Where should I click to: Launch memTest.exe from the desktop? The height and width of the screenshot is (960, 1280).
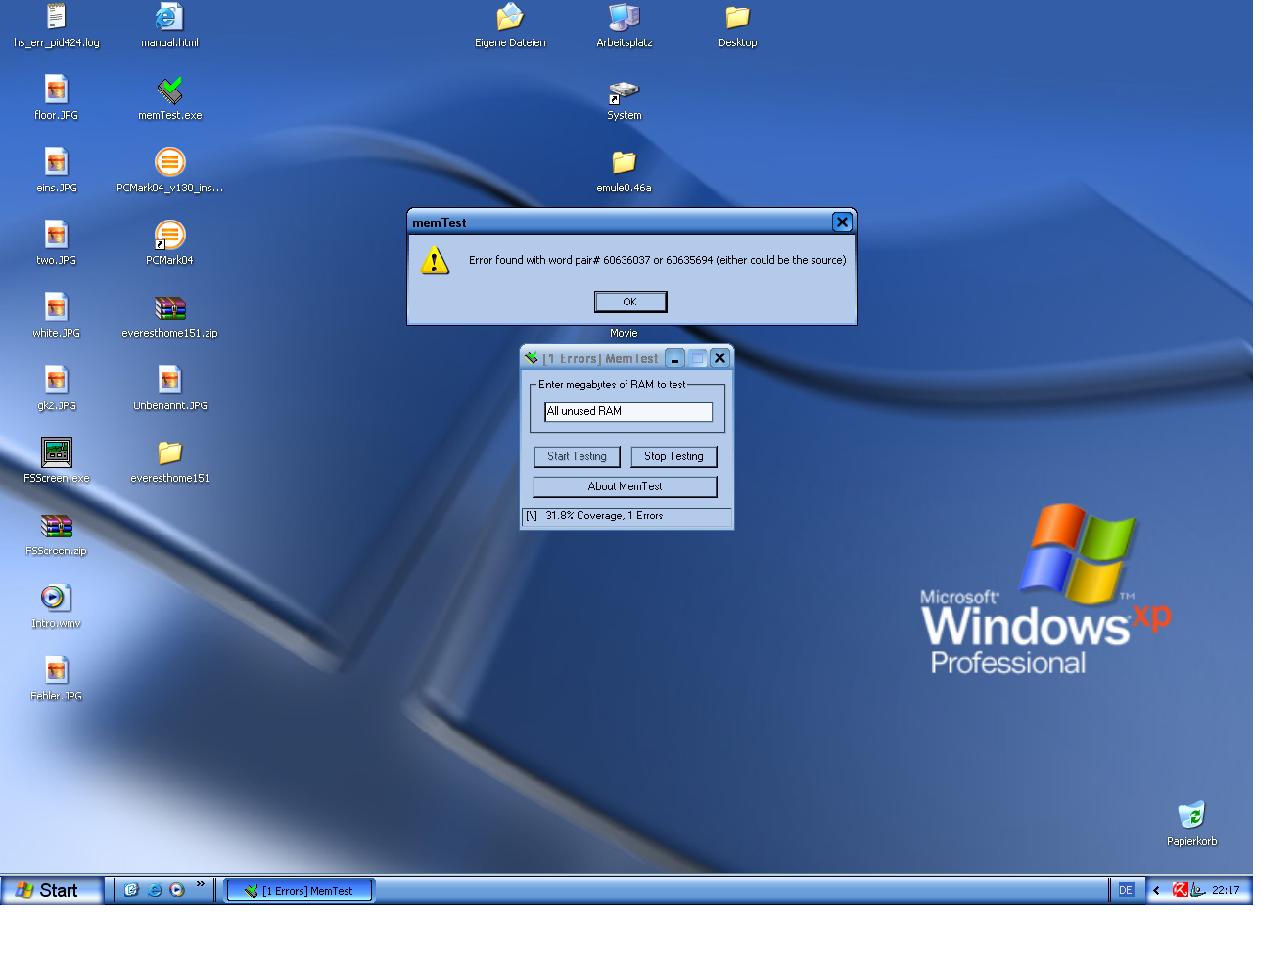pyautogui.click(x=170, y=89)
